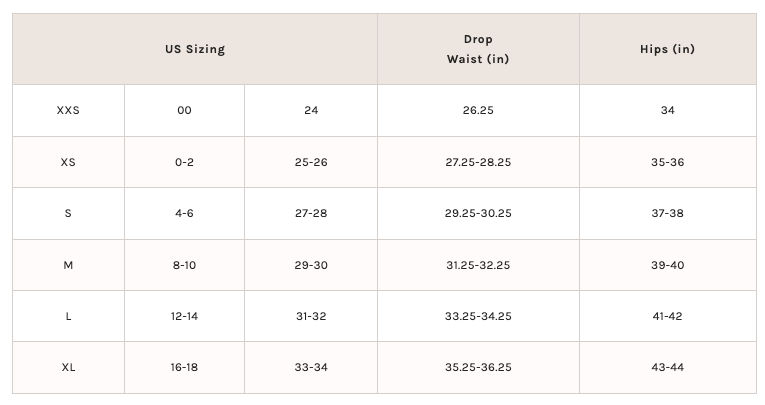Click the Hips (in) column header
Viewport: 765px width, 405px height.
click(x=667, y=49)
